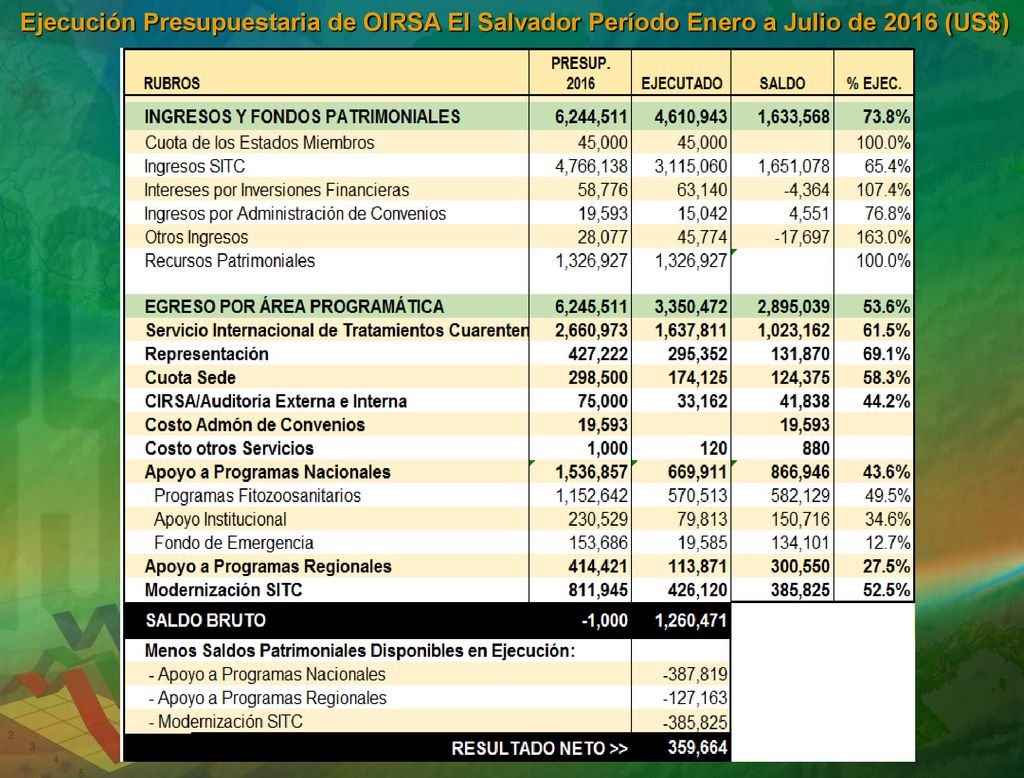The height and width of the screenshot is (778, 1024).
Task: Click the -127,163 deduction value
Action: [x=694, y=698]
